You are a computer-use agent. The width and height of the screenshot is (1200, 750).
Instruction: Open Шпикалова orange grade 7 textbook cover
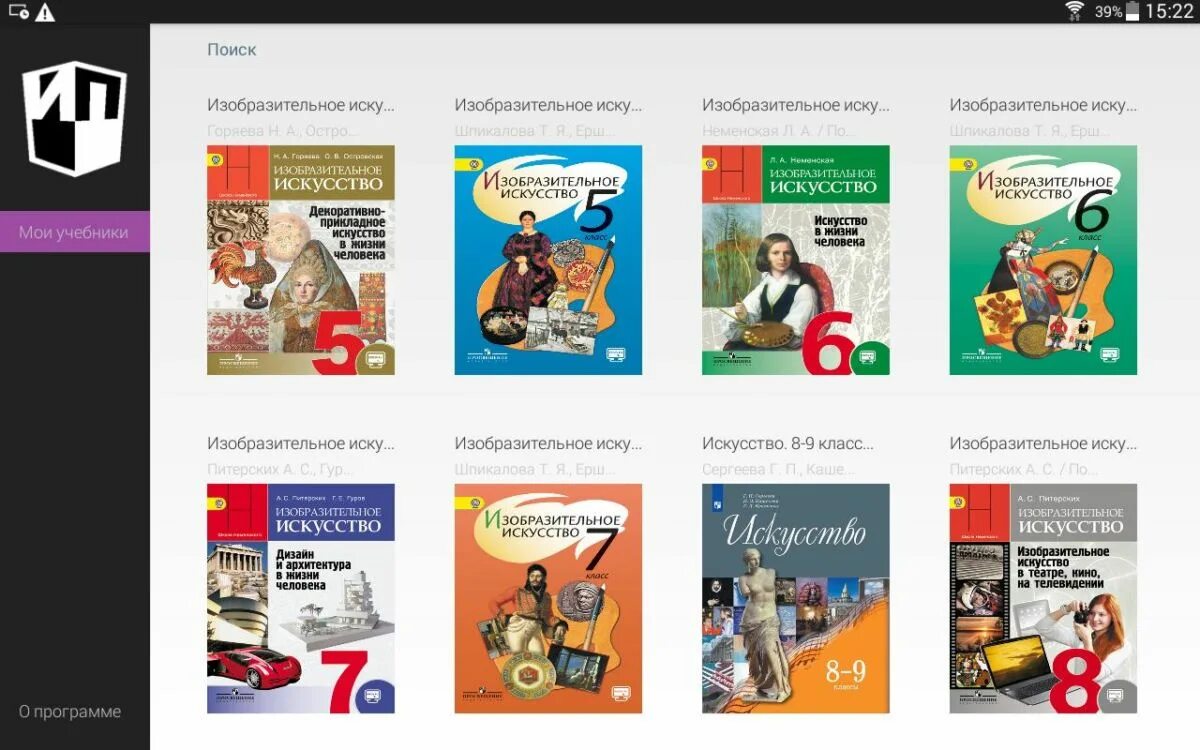click(548, 599)
